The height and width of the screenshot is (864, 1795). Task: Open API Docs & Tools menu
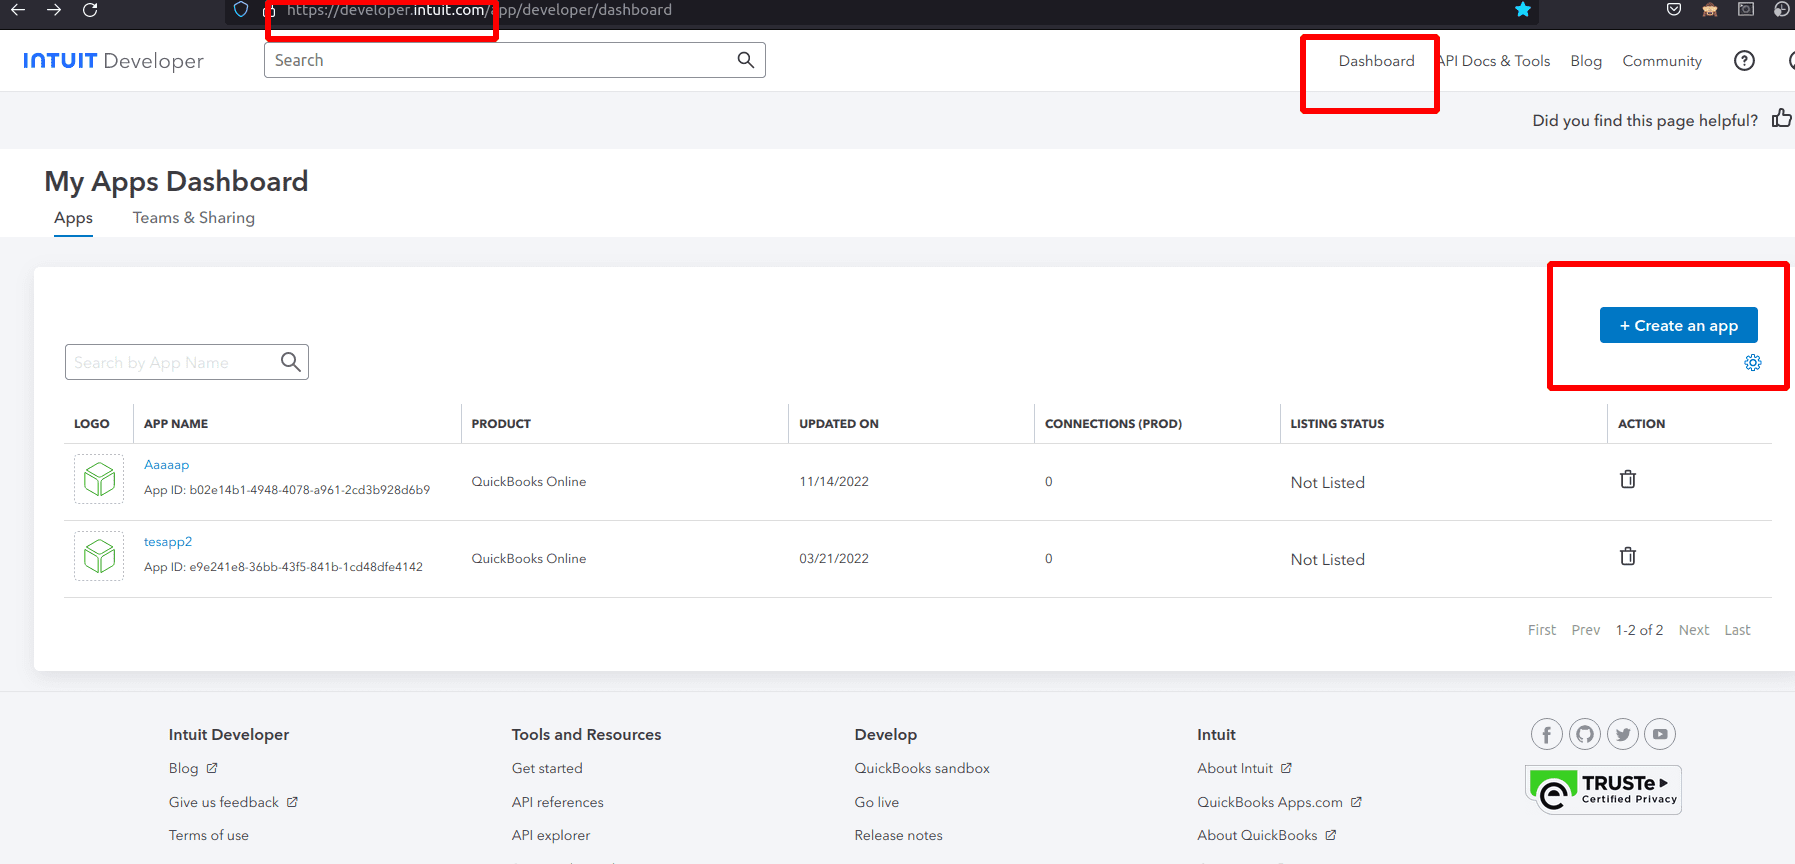(1494, 61)
